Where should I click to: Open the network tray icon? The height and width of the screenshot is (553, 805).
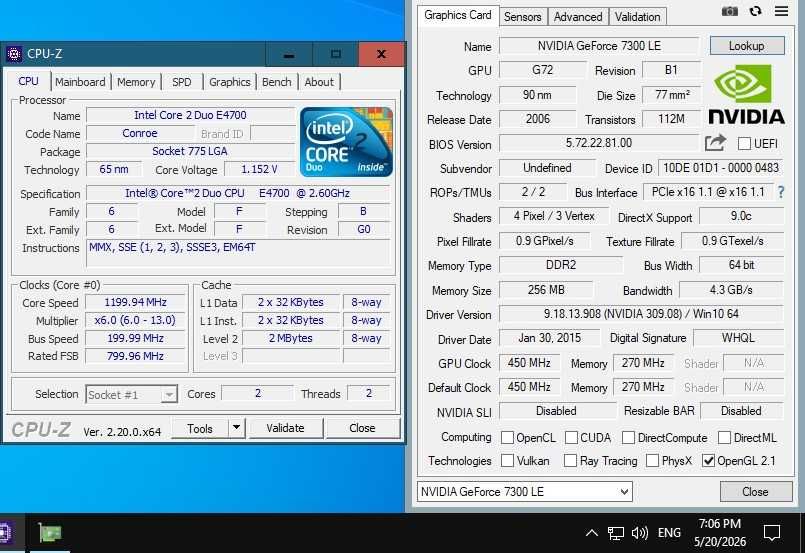click(616, 533)
